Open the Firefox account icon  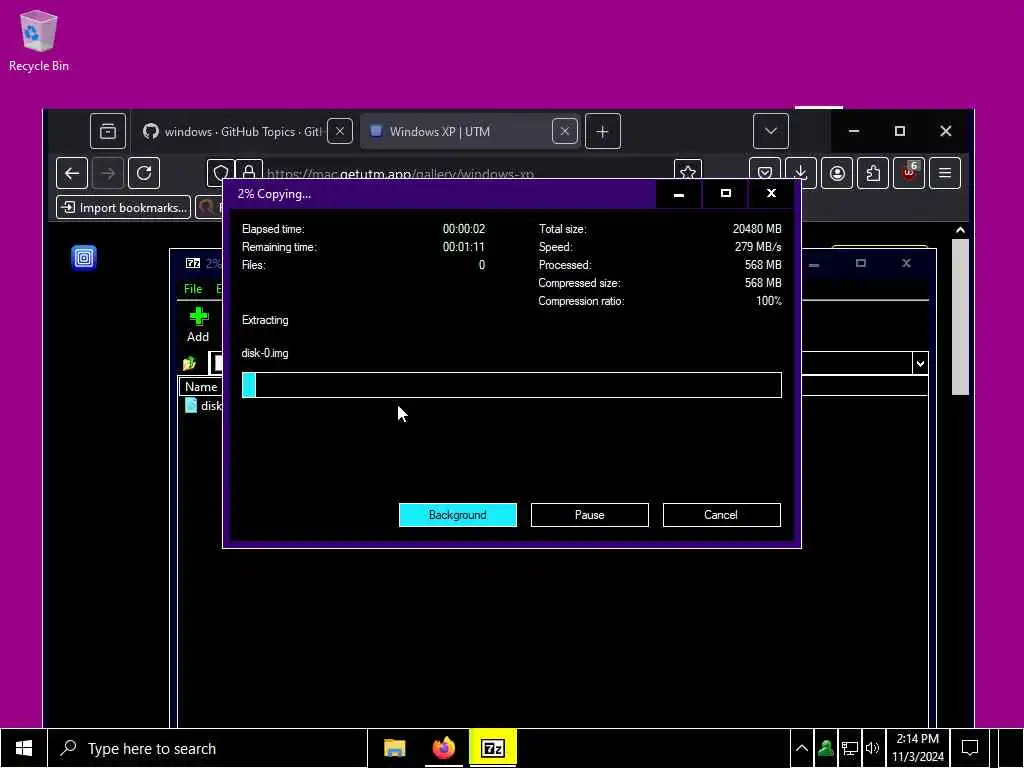pos(837,173)
